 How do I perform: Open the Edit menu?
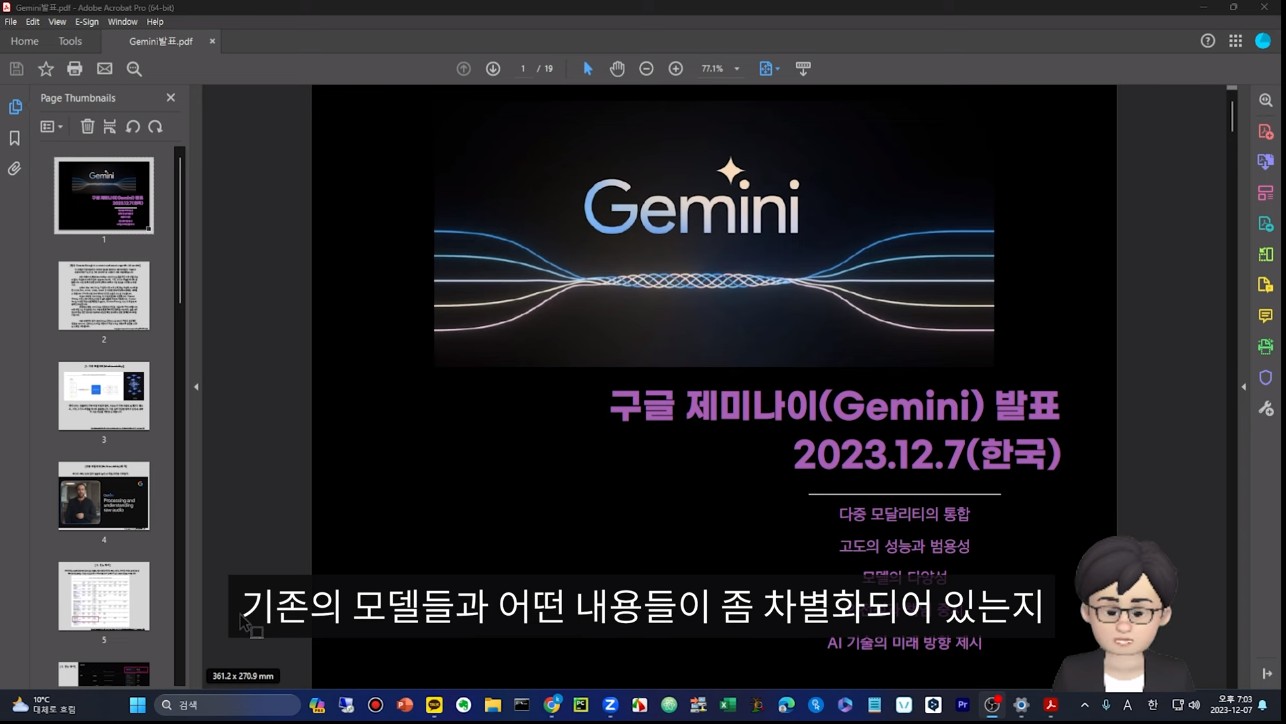pos(33,22)
